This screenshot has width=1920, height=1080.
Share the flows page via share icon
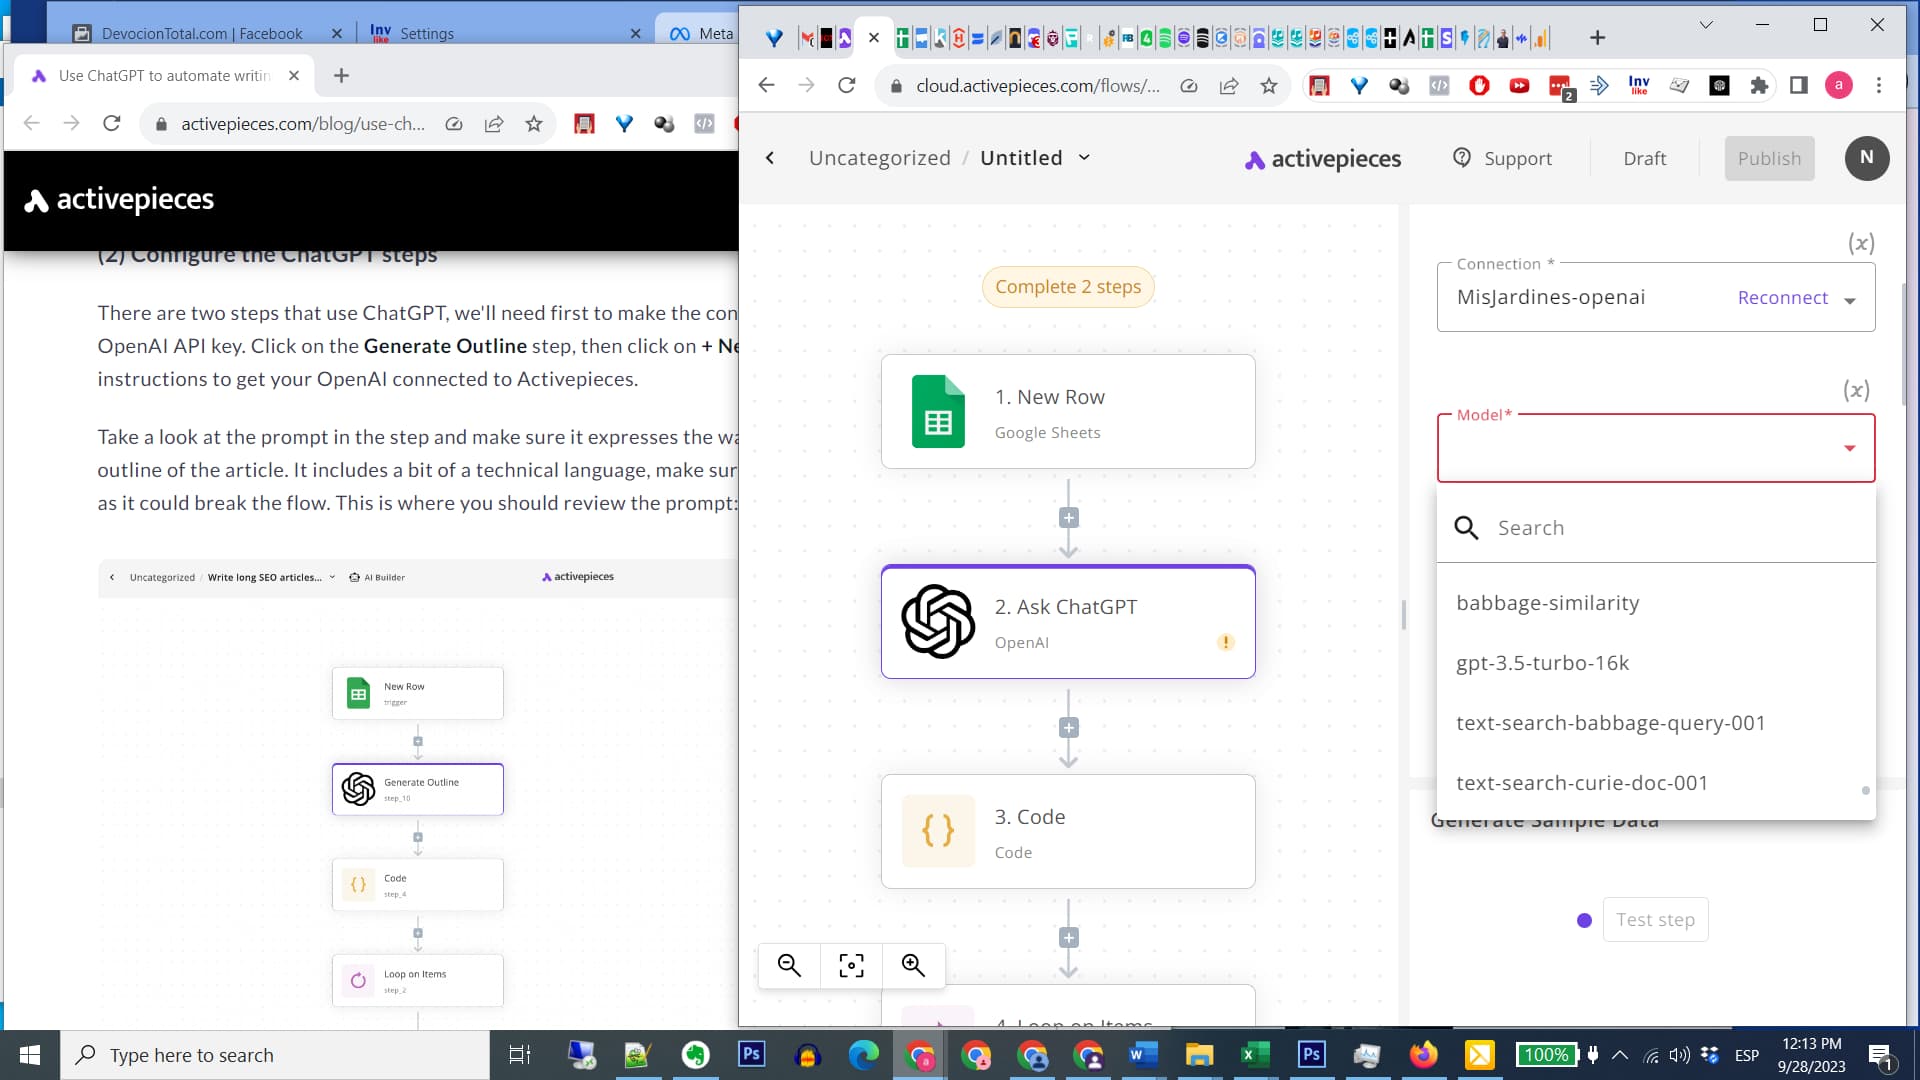tap(1228, 86)
